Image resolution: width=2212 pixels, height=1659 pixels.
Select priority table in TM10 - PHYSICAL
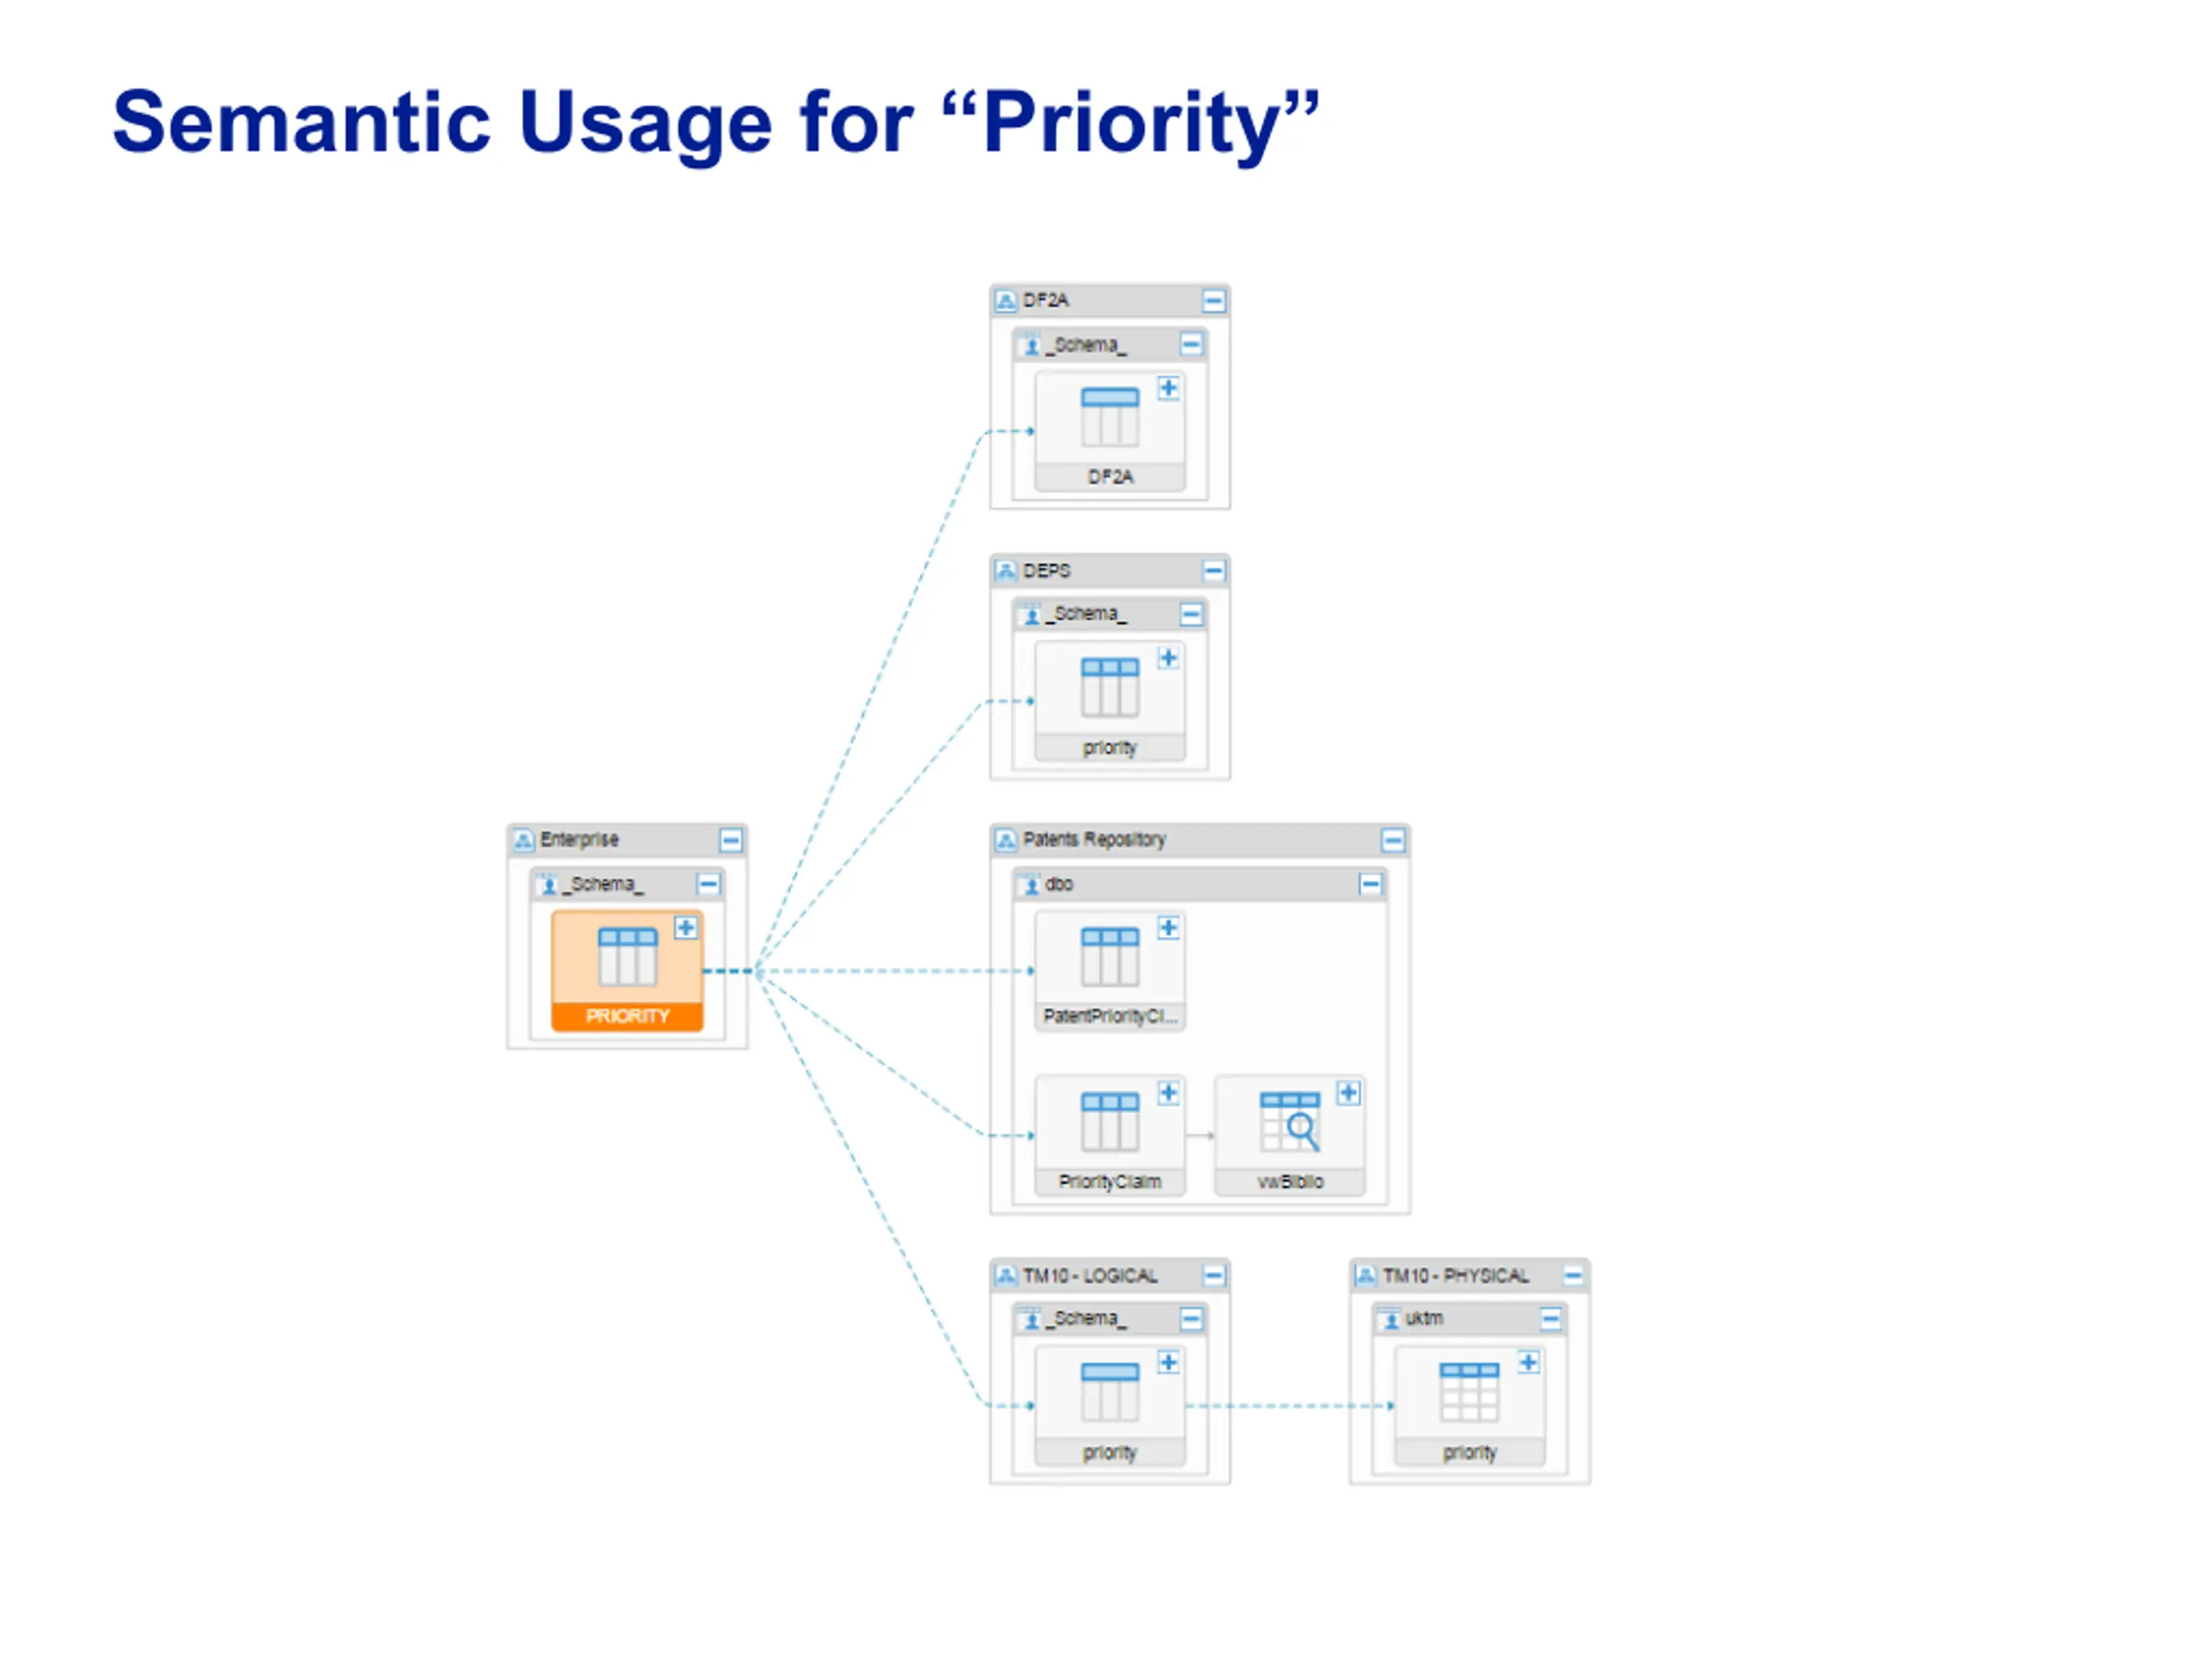[x=1469, y=1406]
